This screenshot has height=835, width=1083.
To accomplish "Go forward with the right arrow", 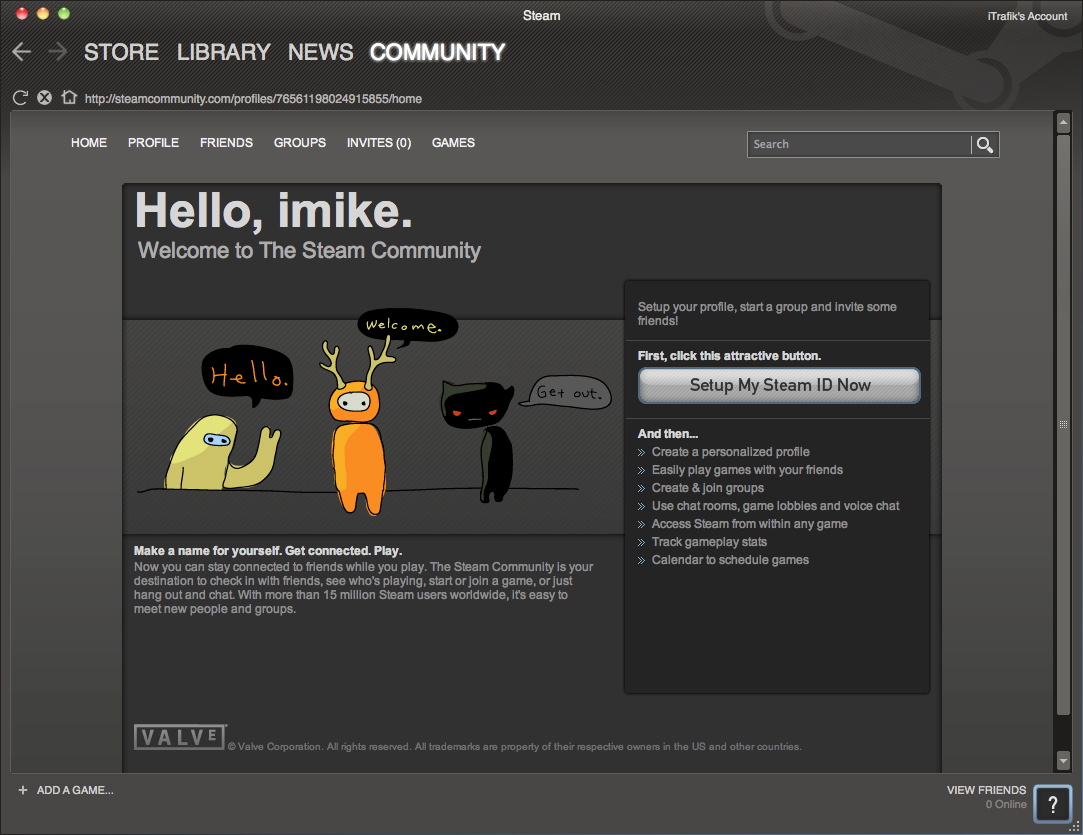I will [57, 52].
